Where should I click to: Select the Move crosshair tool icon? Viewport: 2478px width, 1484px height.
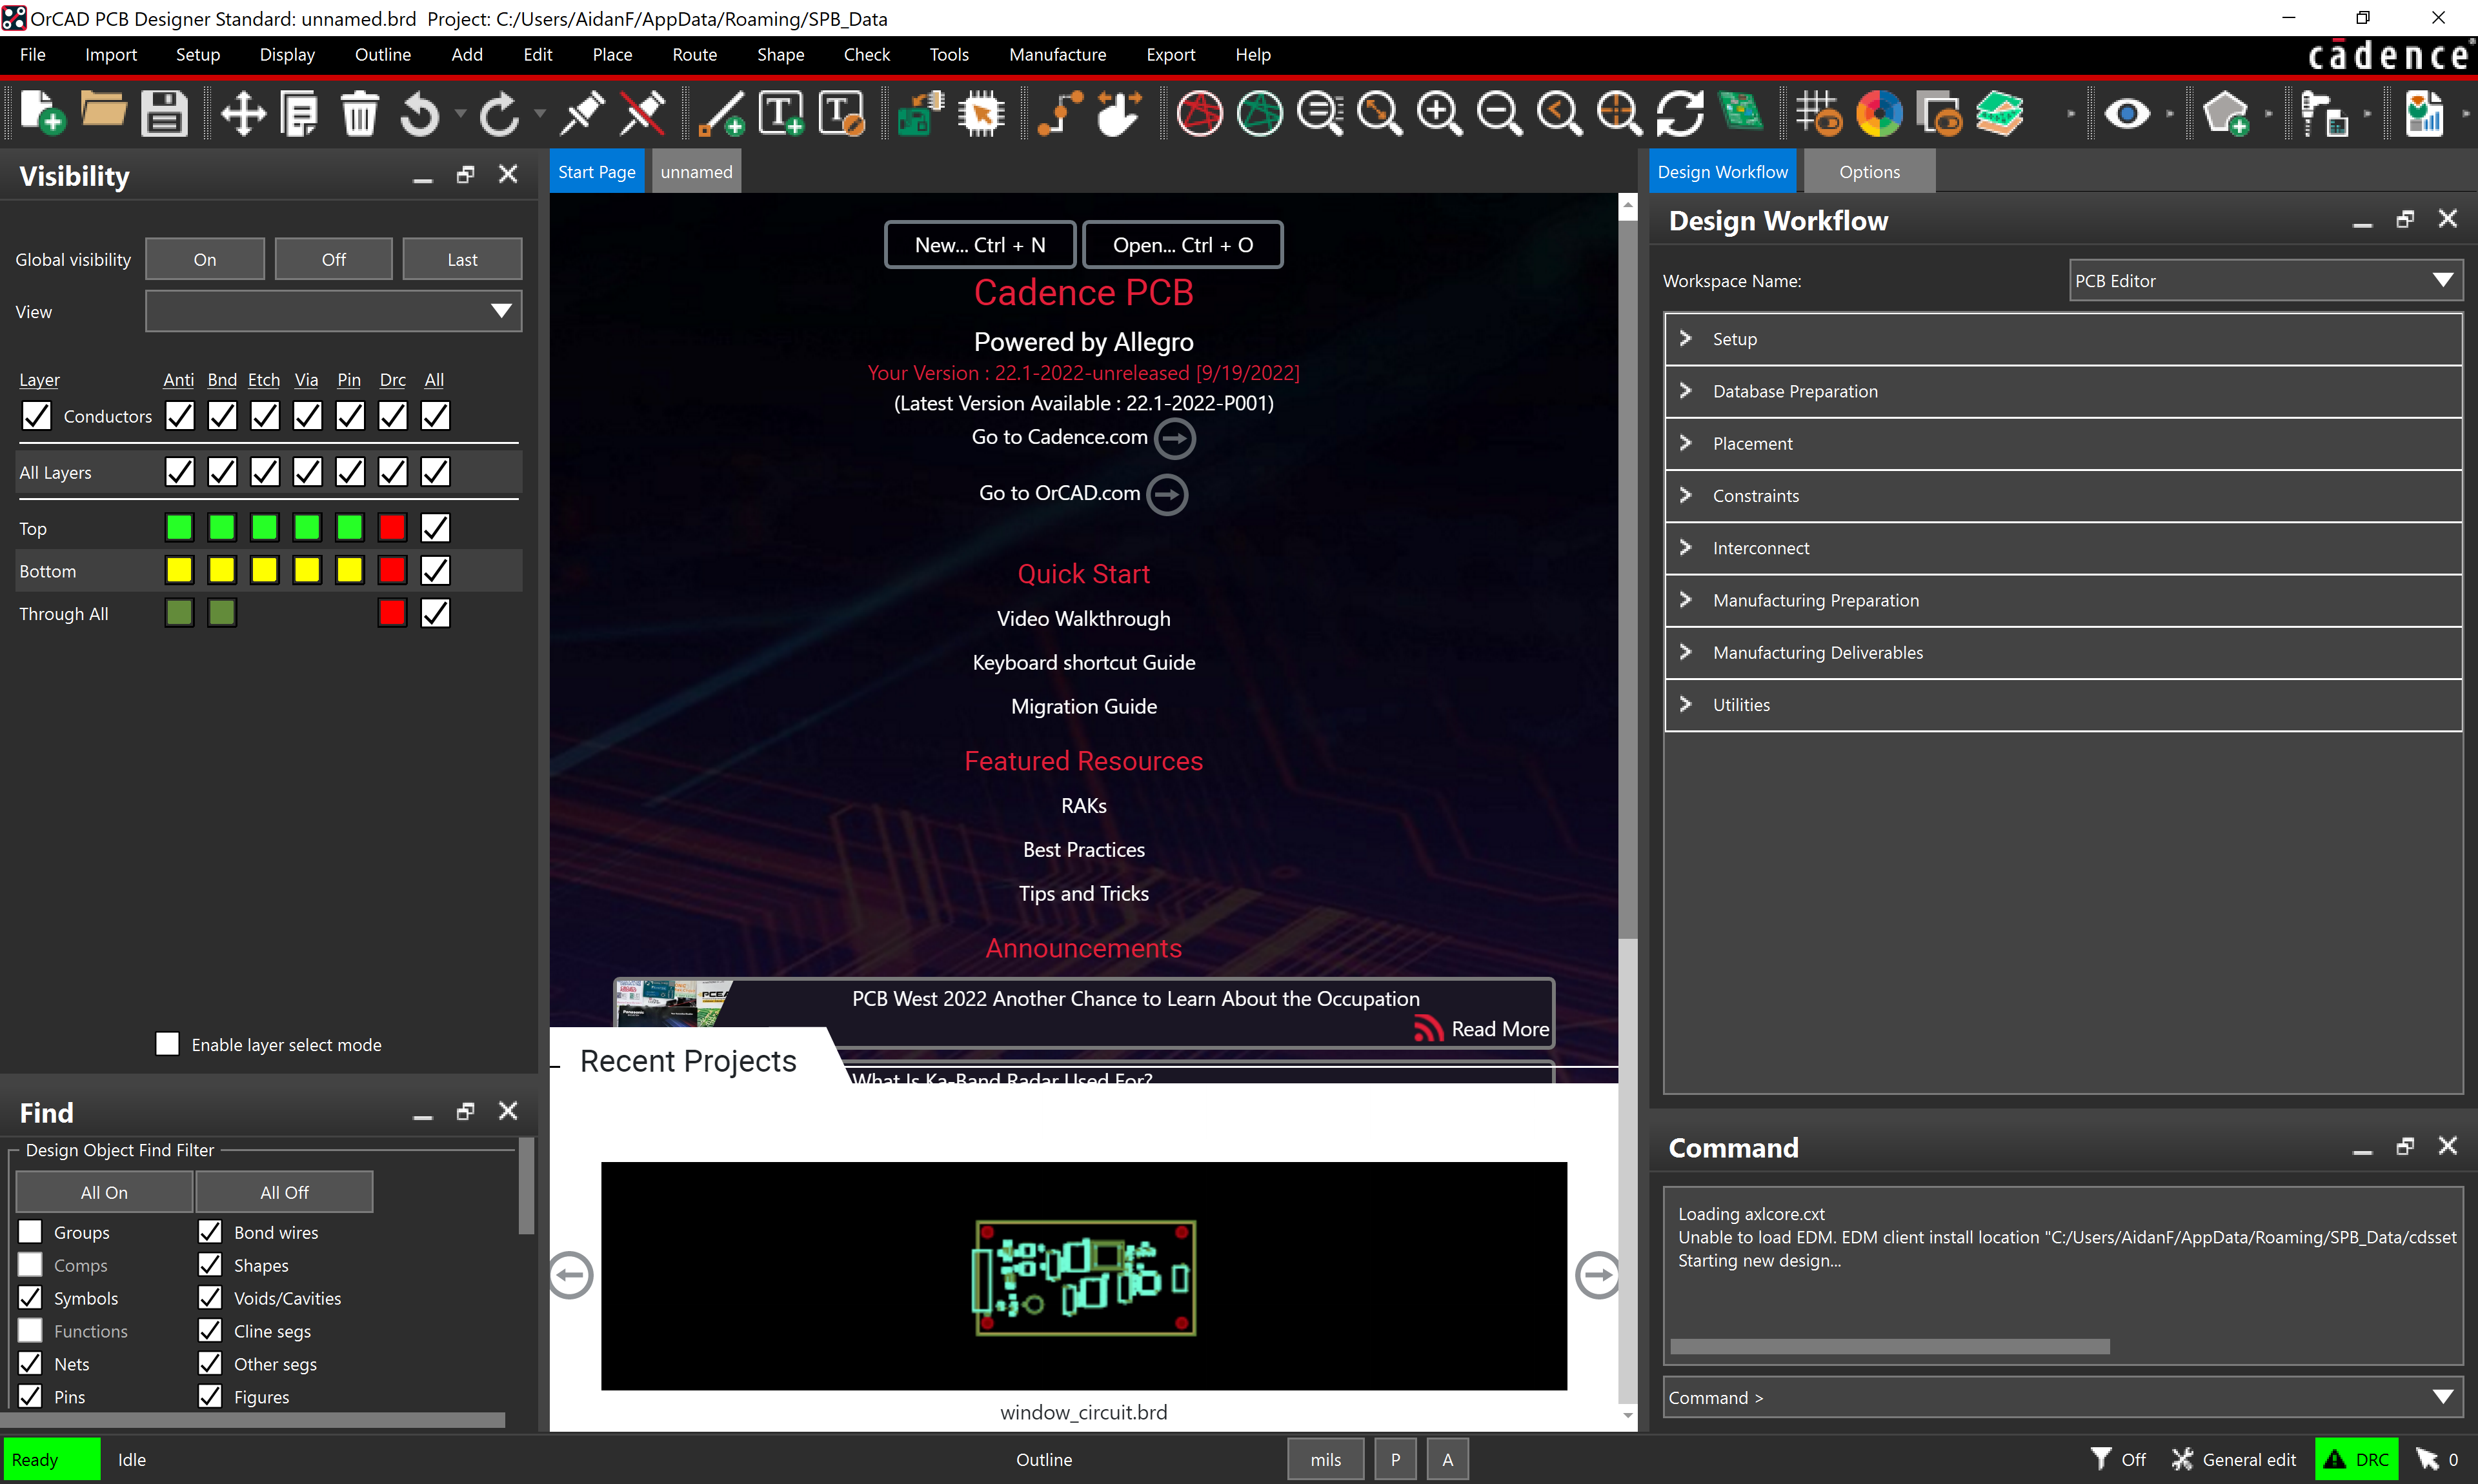point(243,113)
